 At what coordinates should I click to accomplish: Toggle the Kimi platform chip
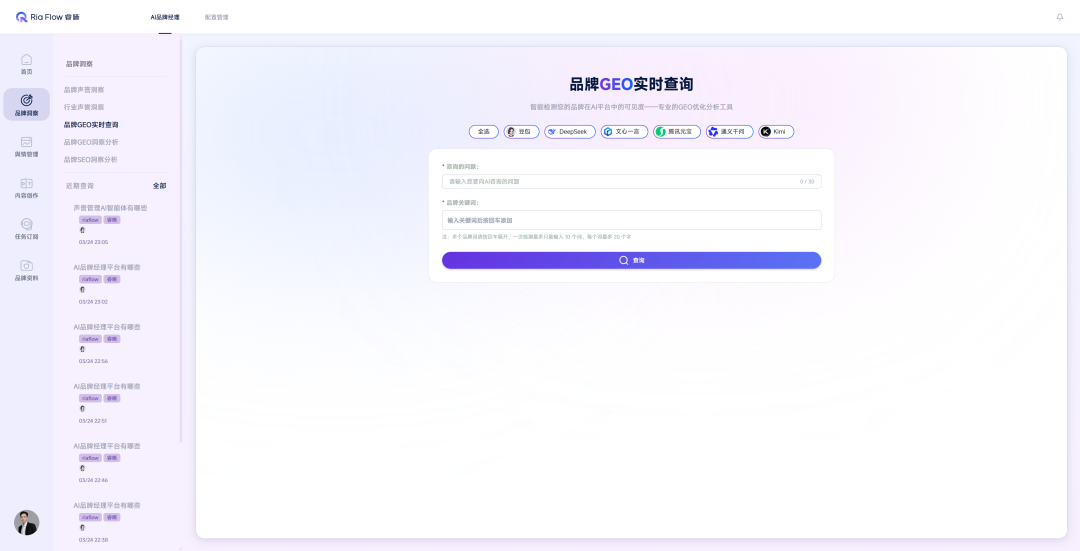point(776,132)
